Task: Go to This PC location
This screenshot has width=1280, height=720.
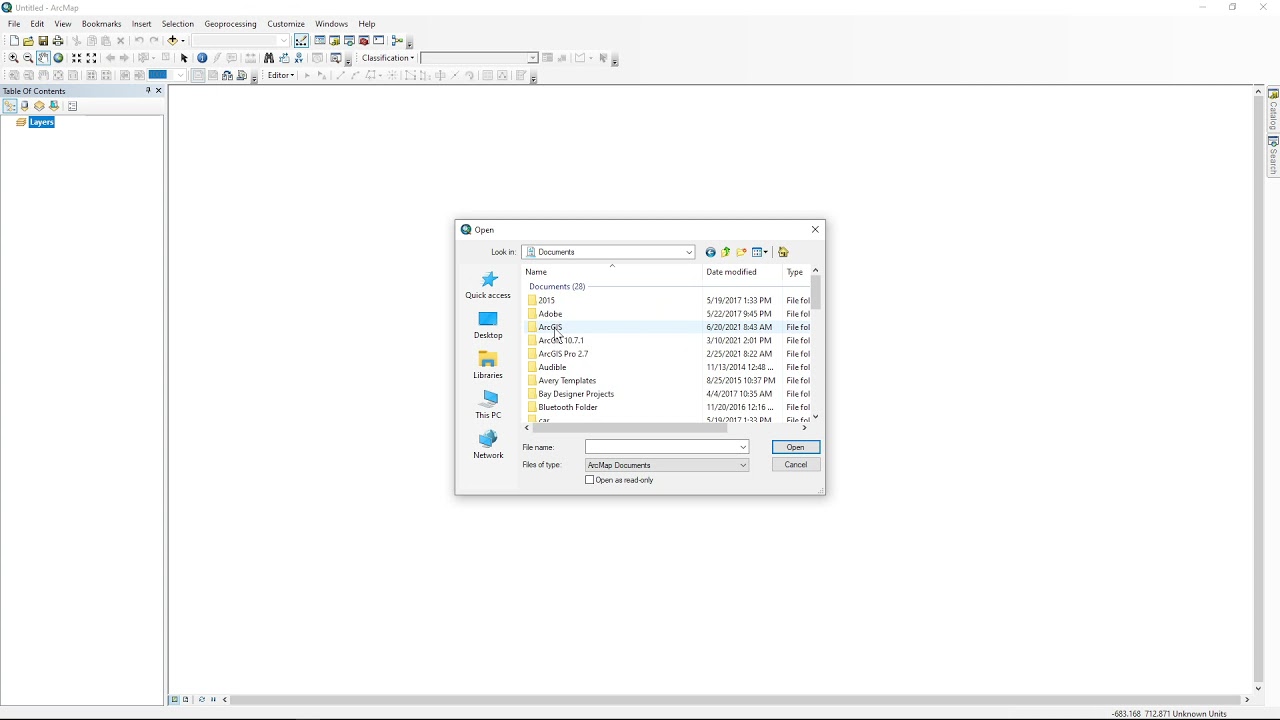Action: 488,405
